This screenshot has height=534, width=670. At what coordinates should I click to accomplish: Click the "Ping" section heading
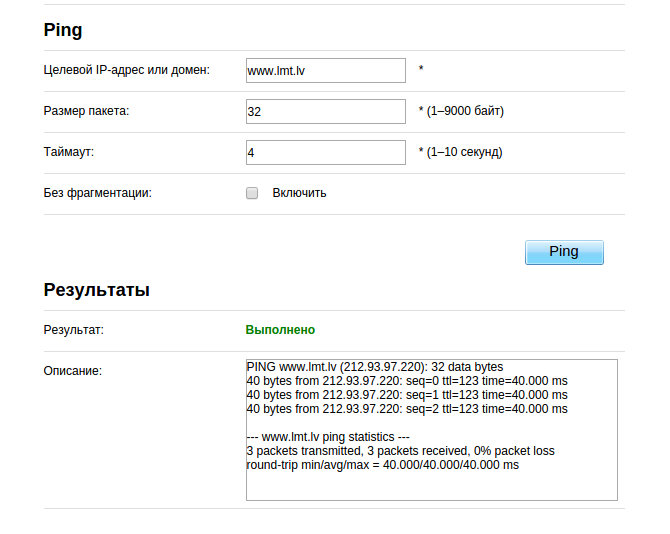63,30
